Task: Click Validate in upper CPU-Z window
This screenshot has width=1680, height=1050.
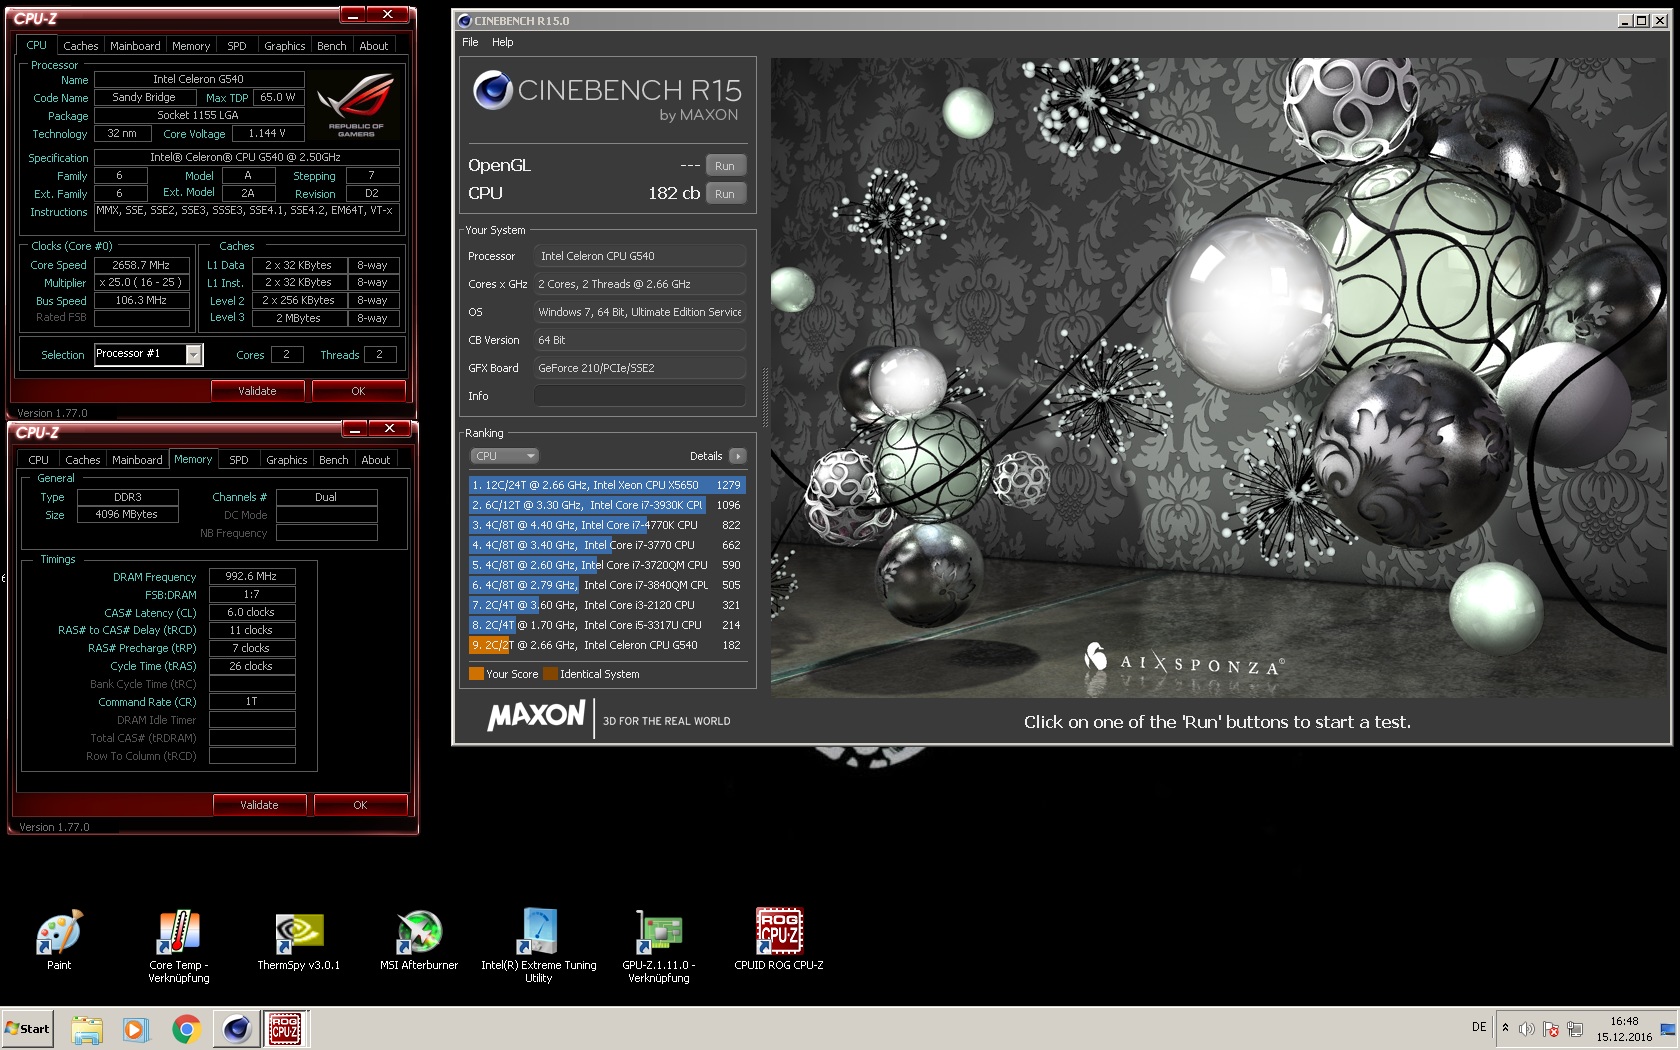Action: pyautogui.click(x=257, y=391)
